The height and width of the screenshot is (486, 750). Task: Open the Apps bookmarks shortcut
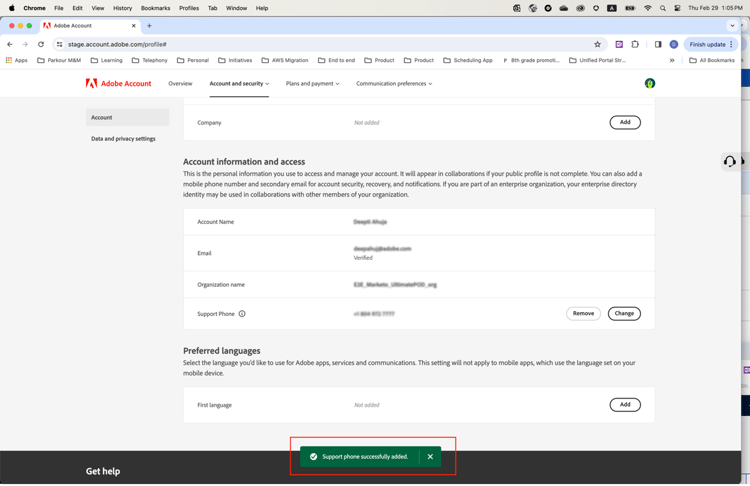[x=16, y=60]
